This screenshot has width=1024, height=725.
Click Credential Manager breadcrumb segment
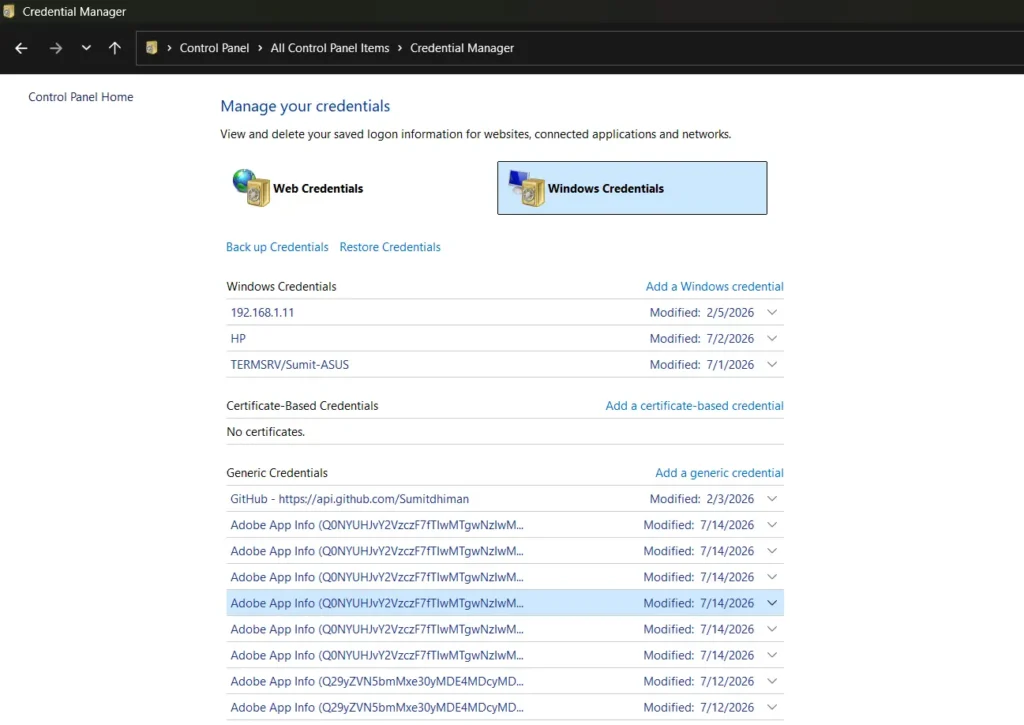[x=462, y=48]
